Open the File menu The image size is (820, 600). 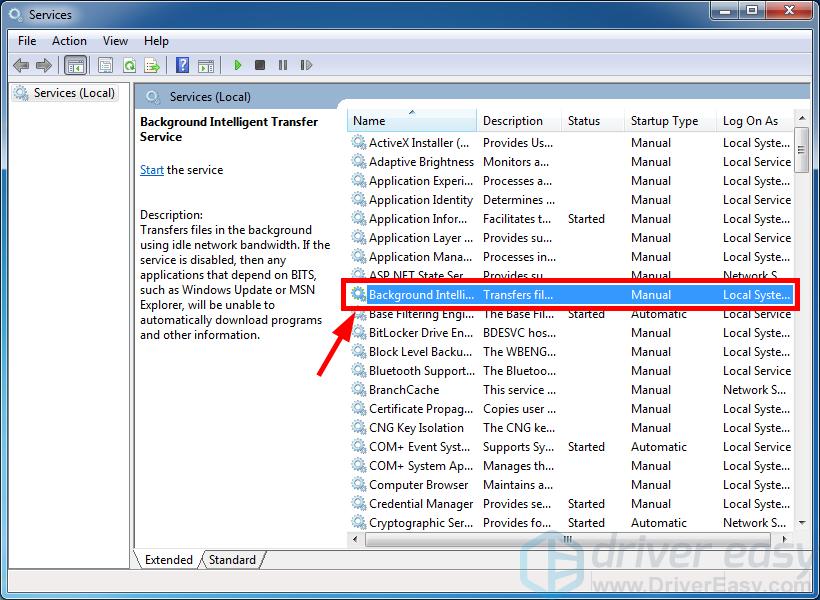(x=27, y=41)
